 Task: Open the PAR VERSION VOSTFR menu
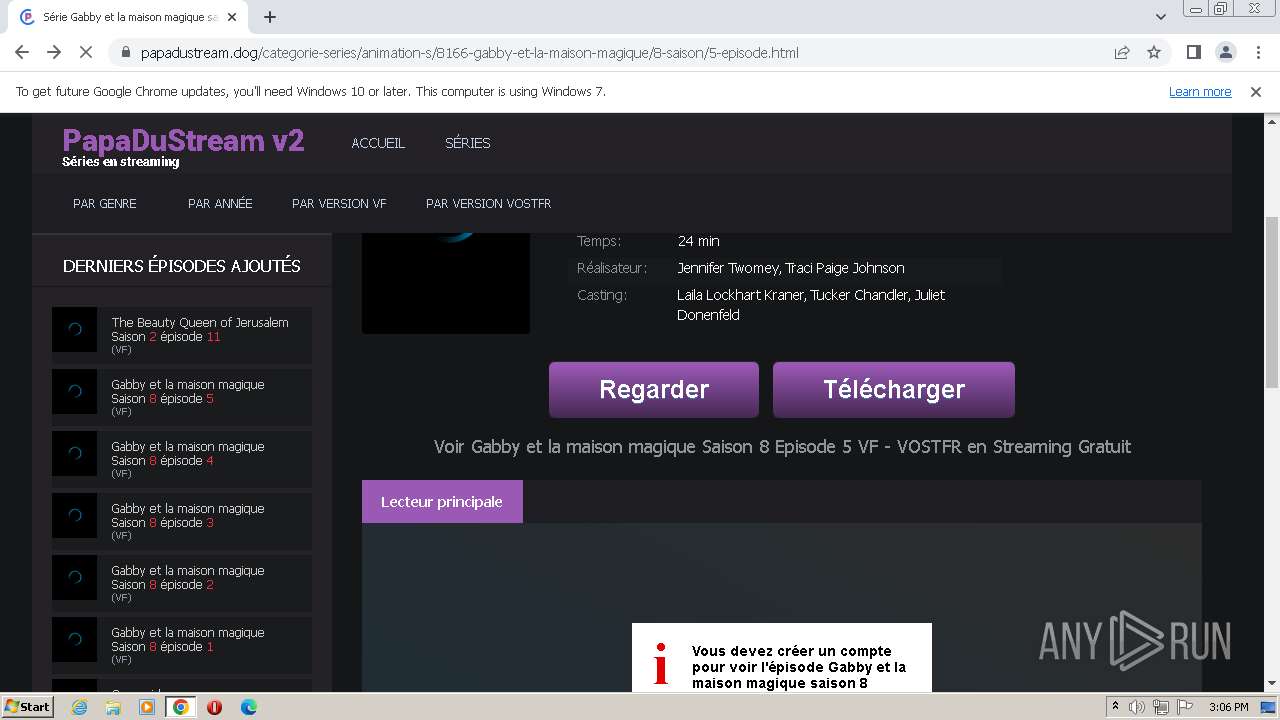click(488, 203)
